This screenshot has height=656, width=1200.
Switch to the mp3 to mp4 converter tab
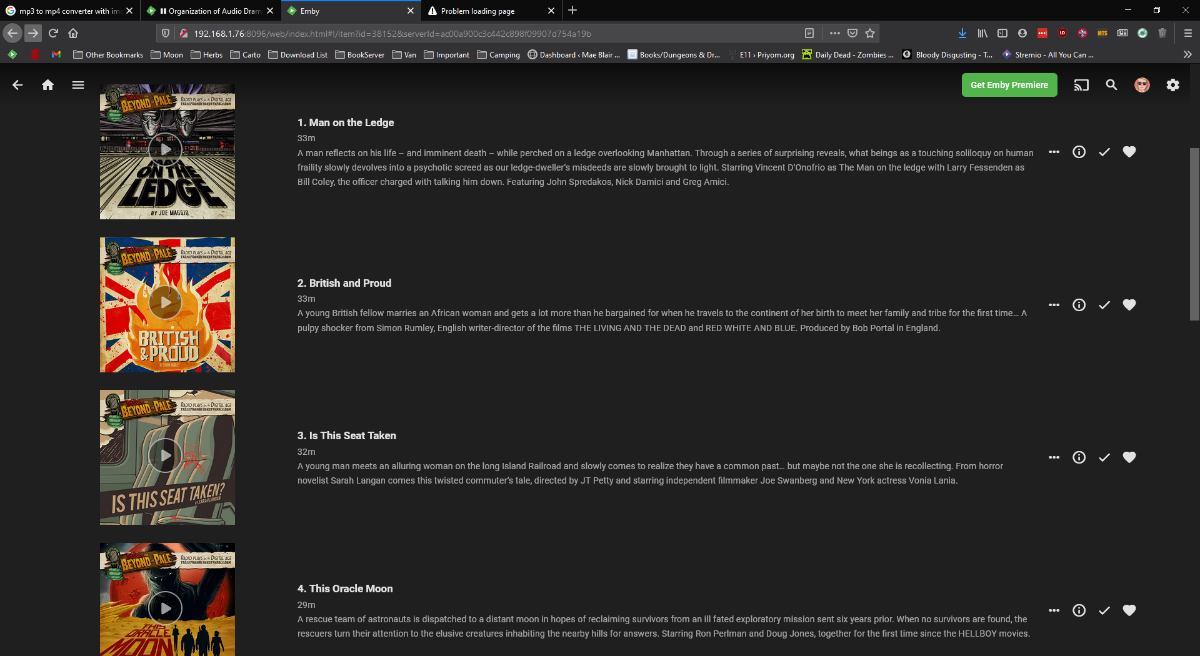point(69,10)
